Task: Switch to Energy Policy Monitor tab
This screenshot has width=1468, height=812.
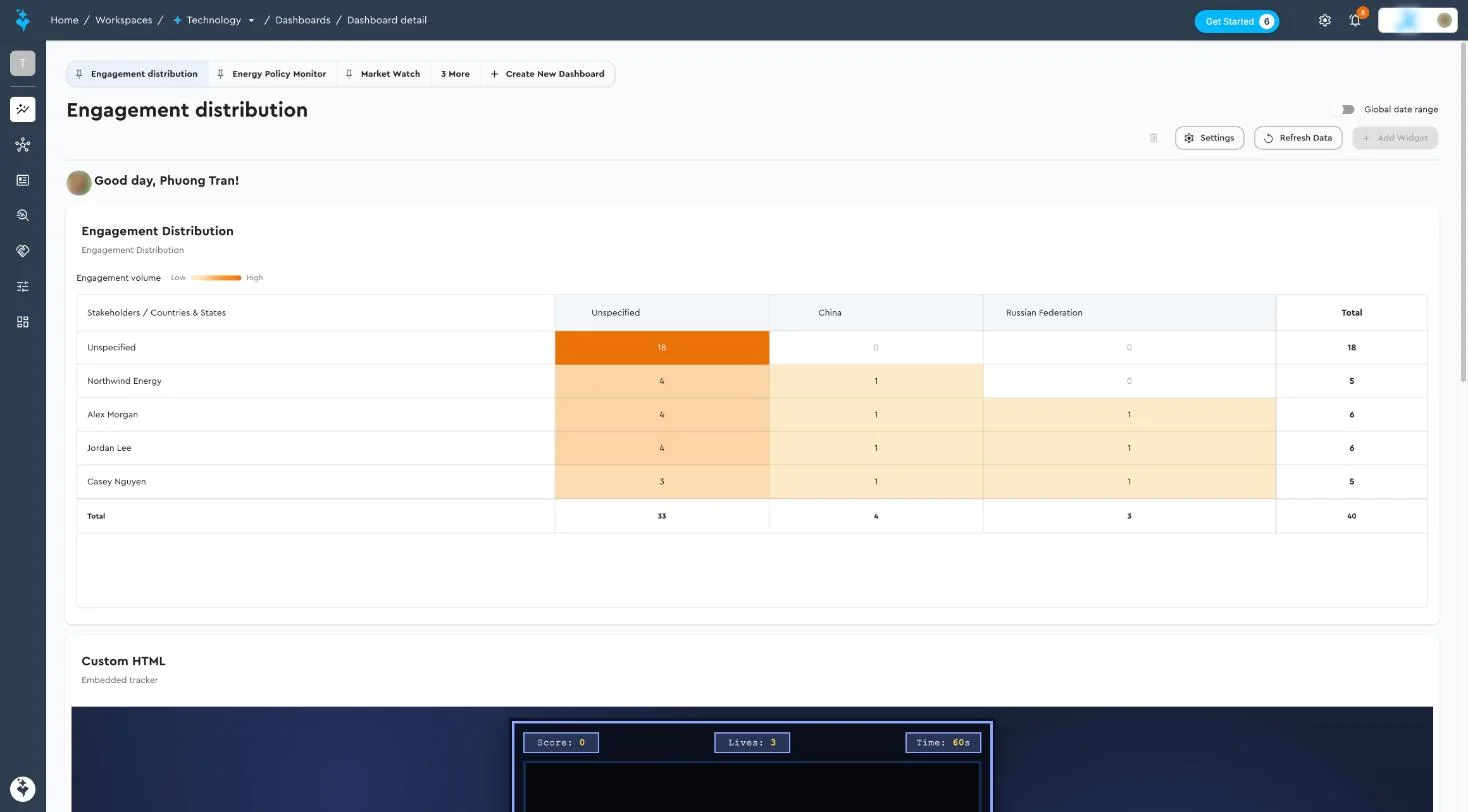Action: 272,74
